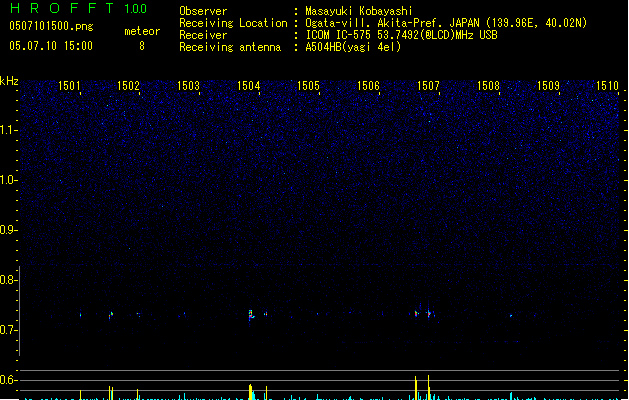Click the 'Receiver' field label
The image size is (629, 400).
203,35
